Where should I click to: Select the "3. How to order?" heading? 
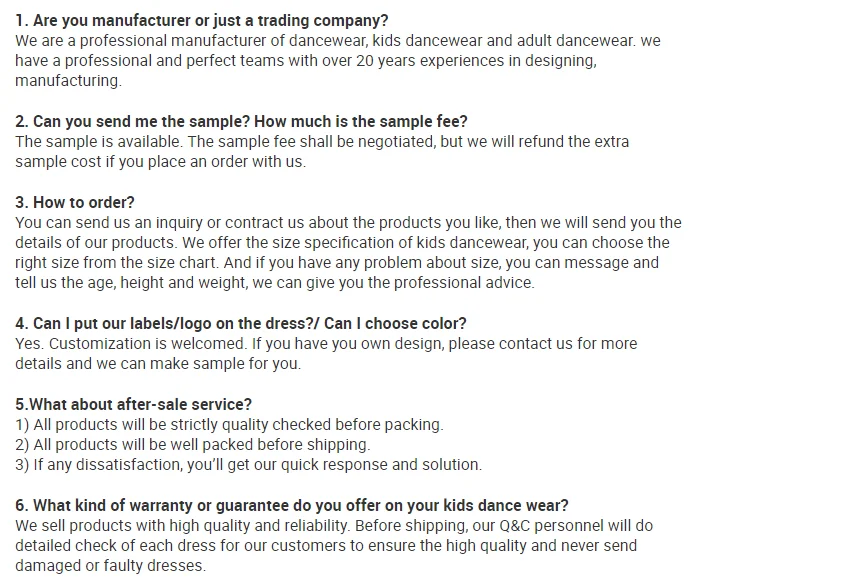point(75,203)
